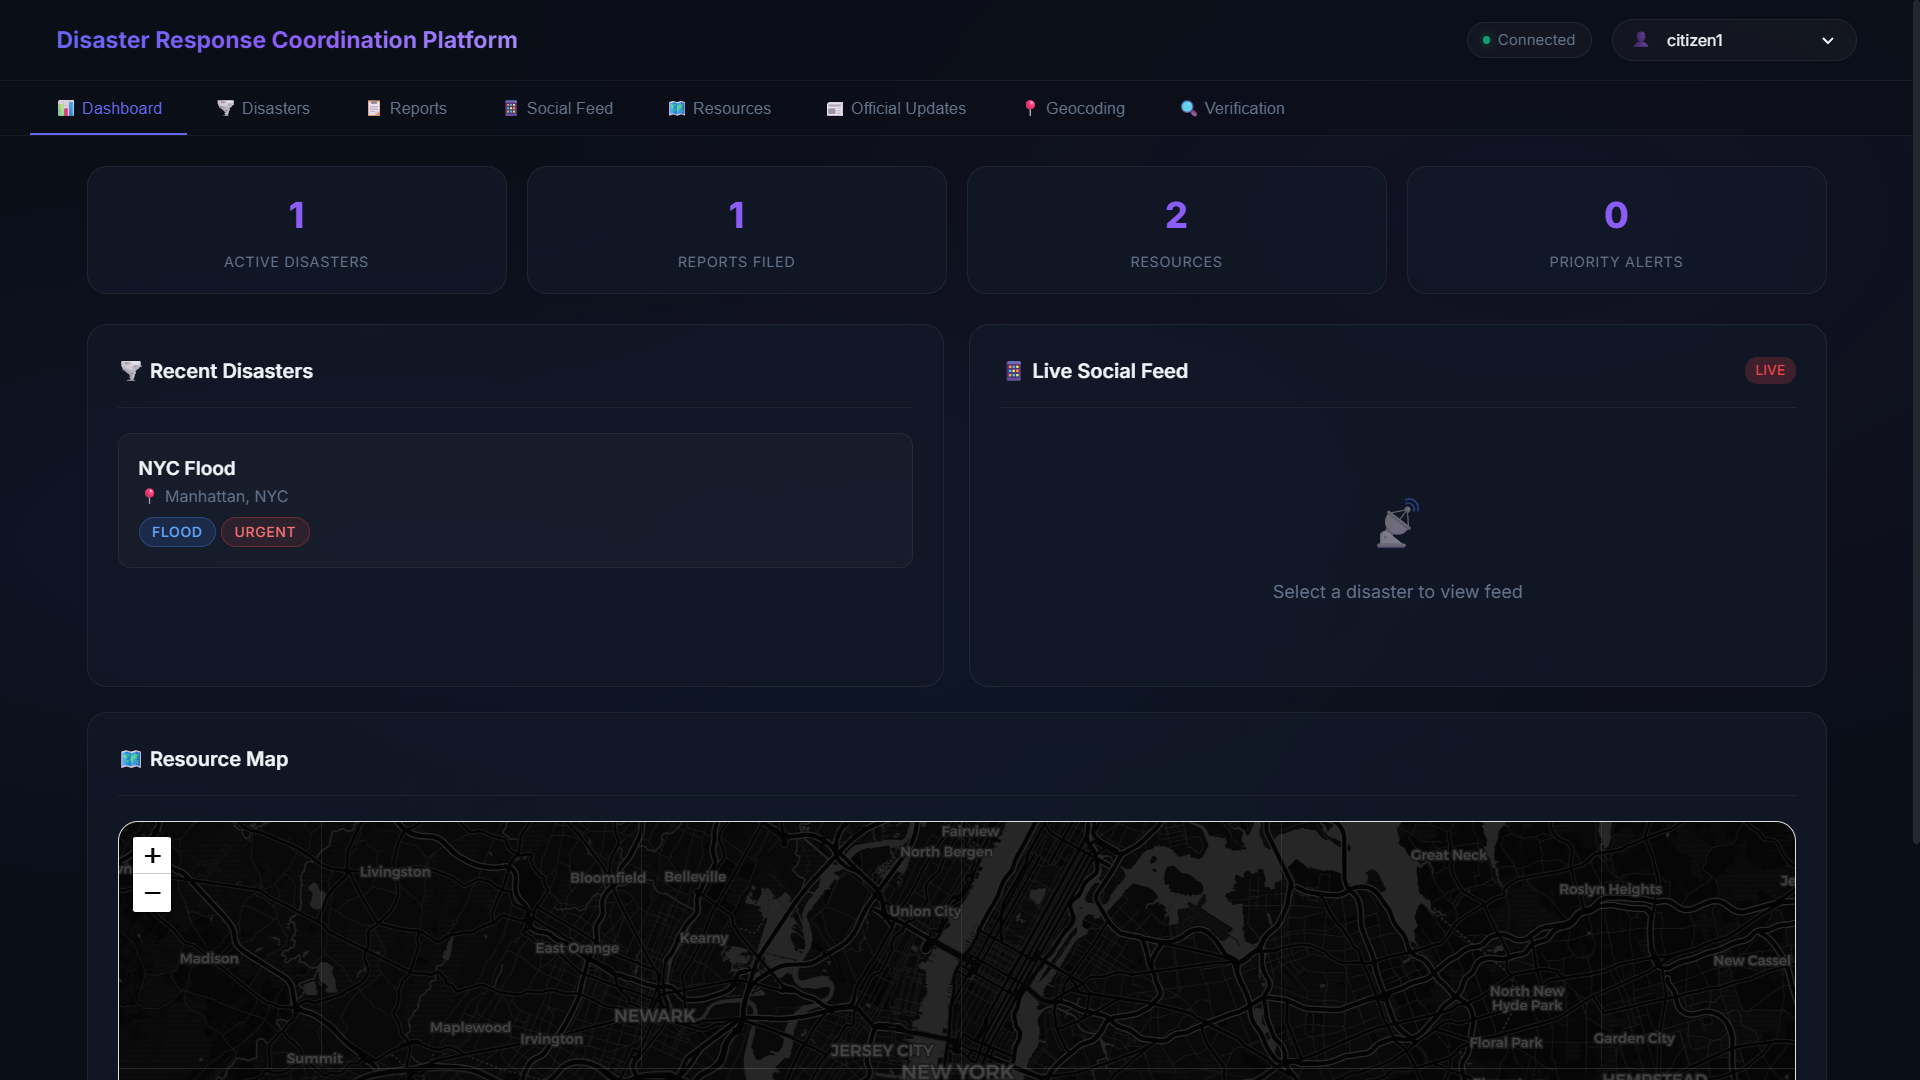Click the satellite dish icon in Live Social Feed
The image size is (1920, 1080).
1397,522
